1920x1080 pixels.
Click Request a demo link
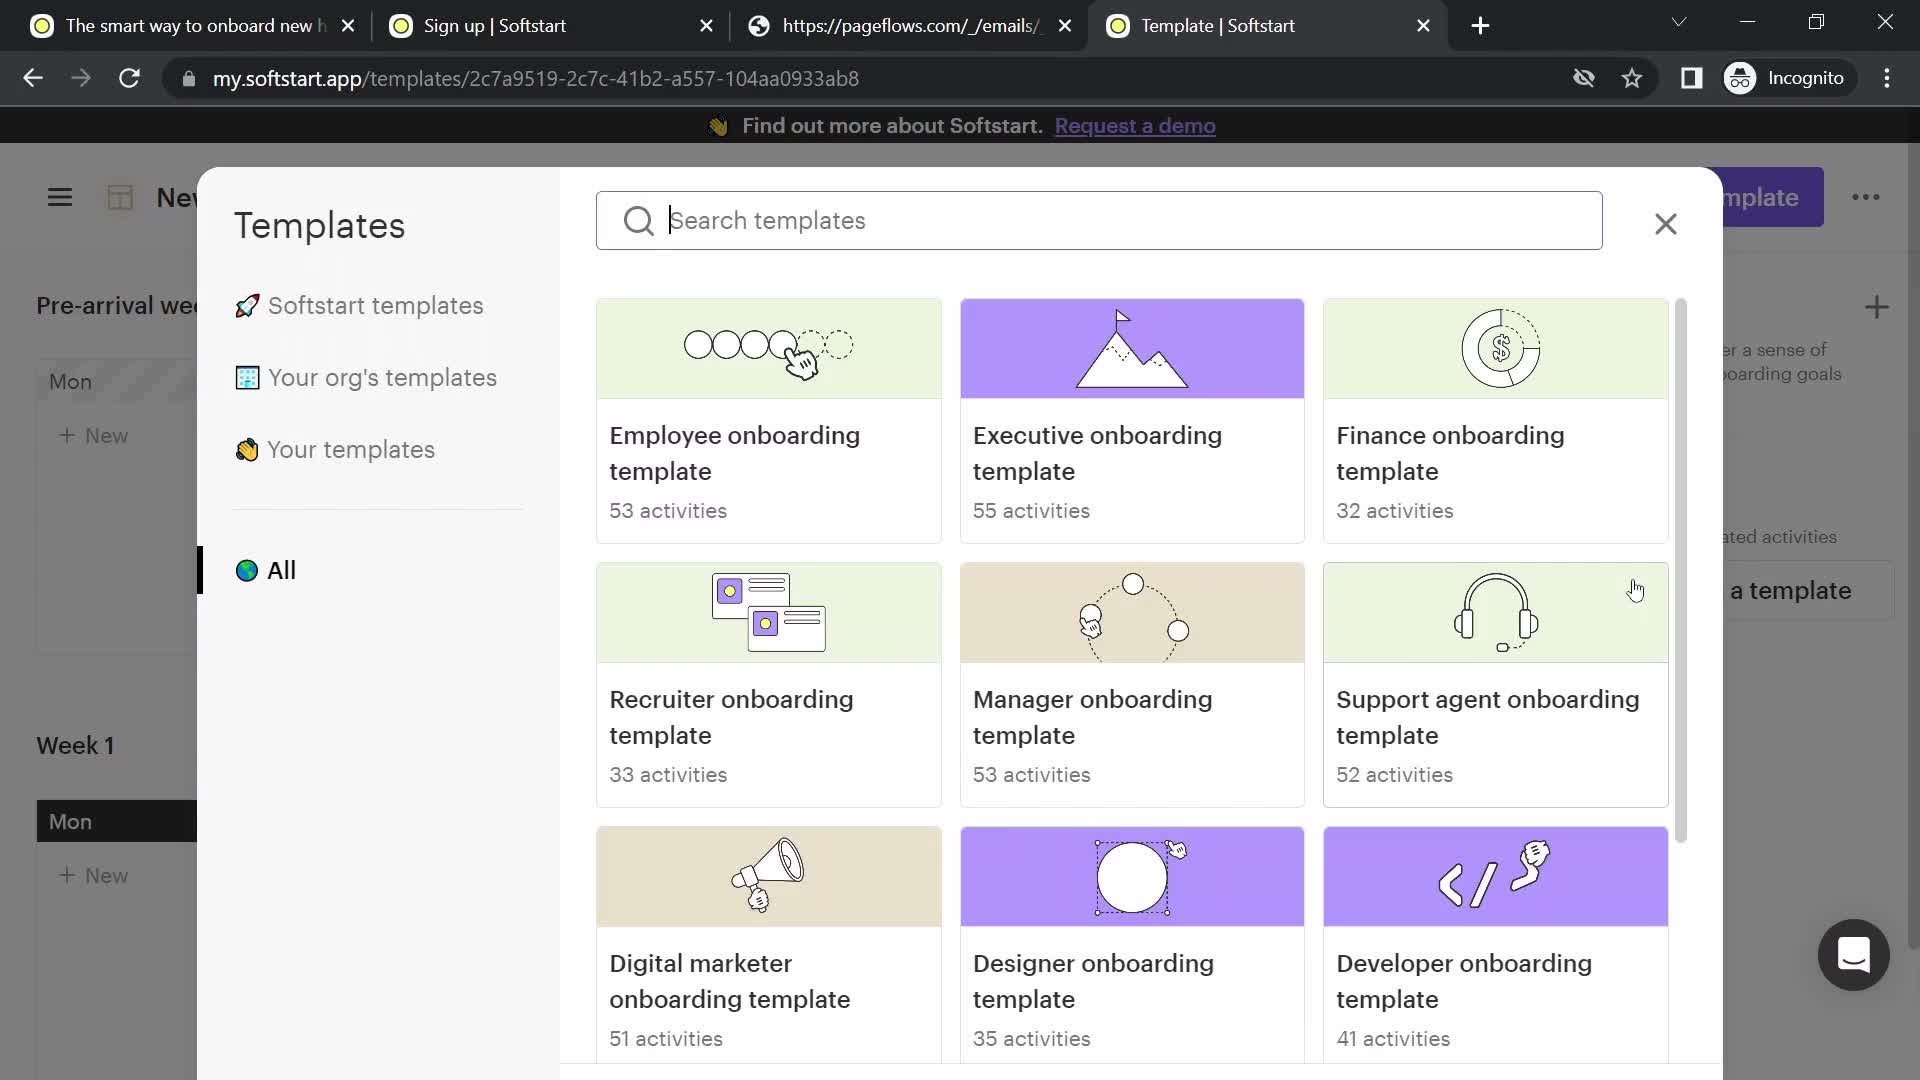point(1135,125)
